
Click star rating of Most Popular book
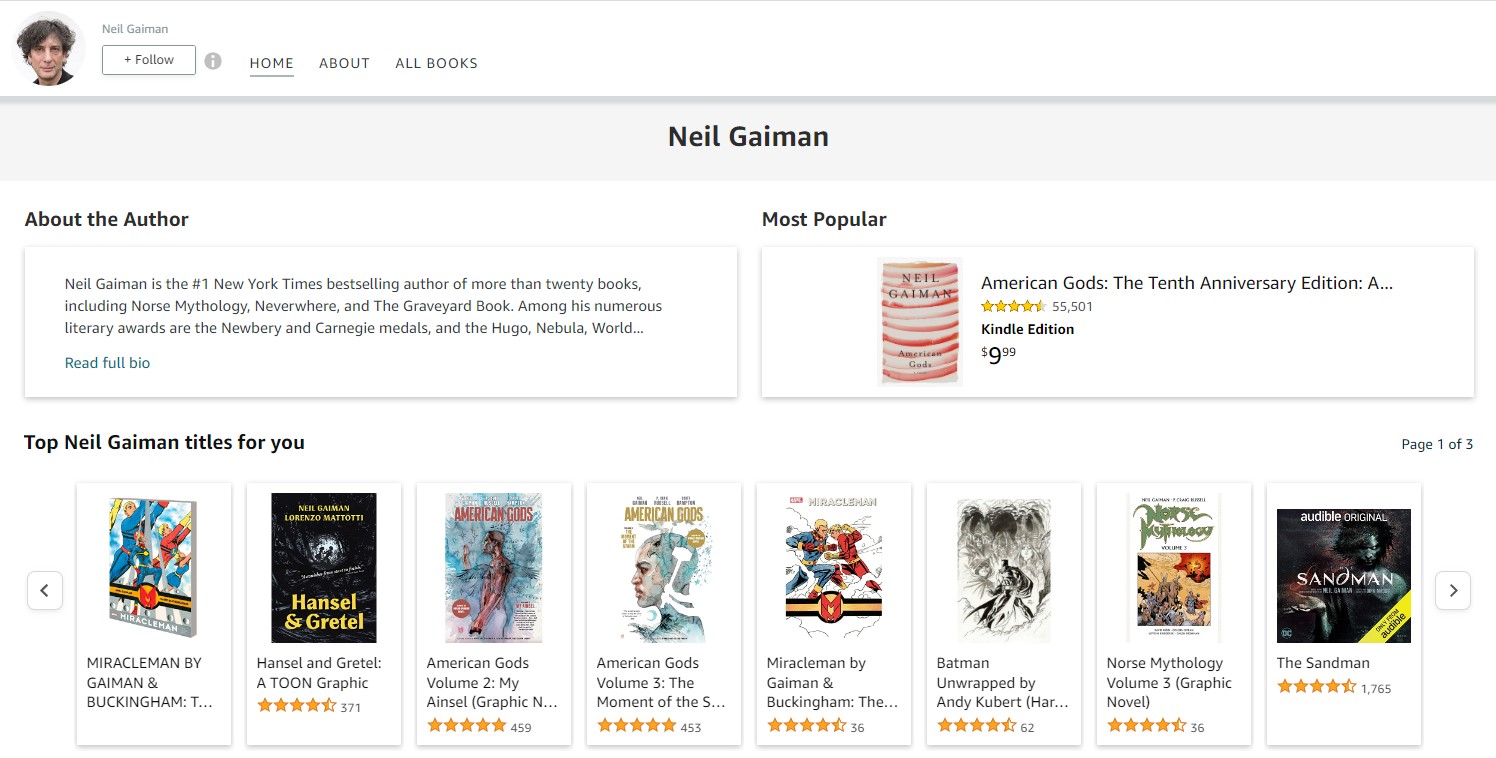[1013, 307]
